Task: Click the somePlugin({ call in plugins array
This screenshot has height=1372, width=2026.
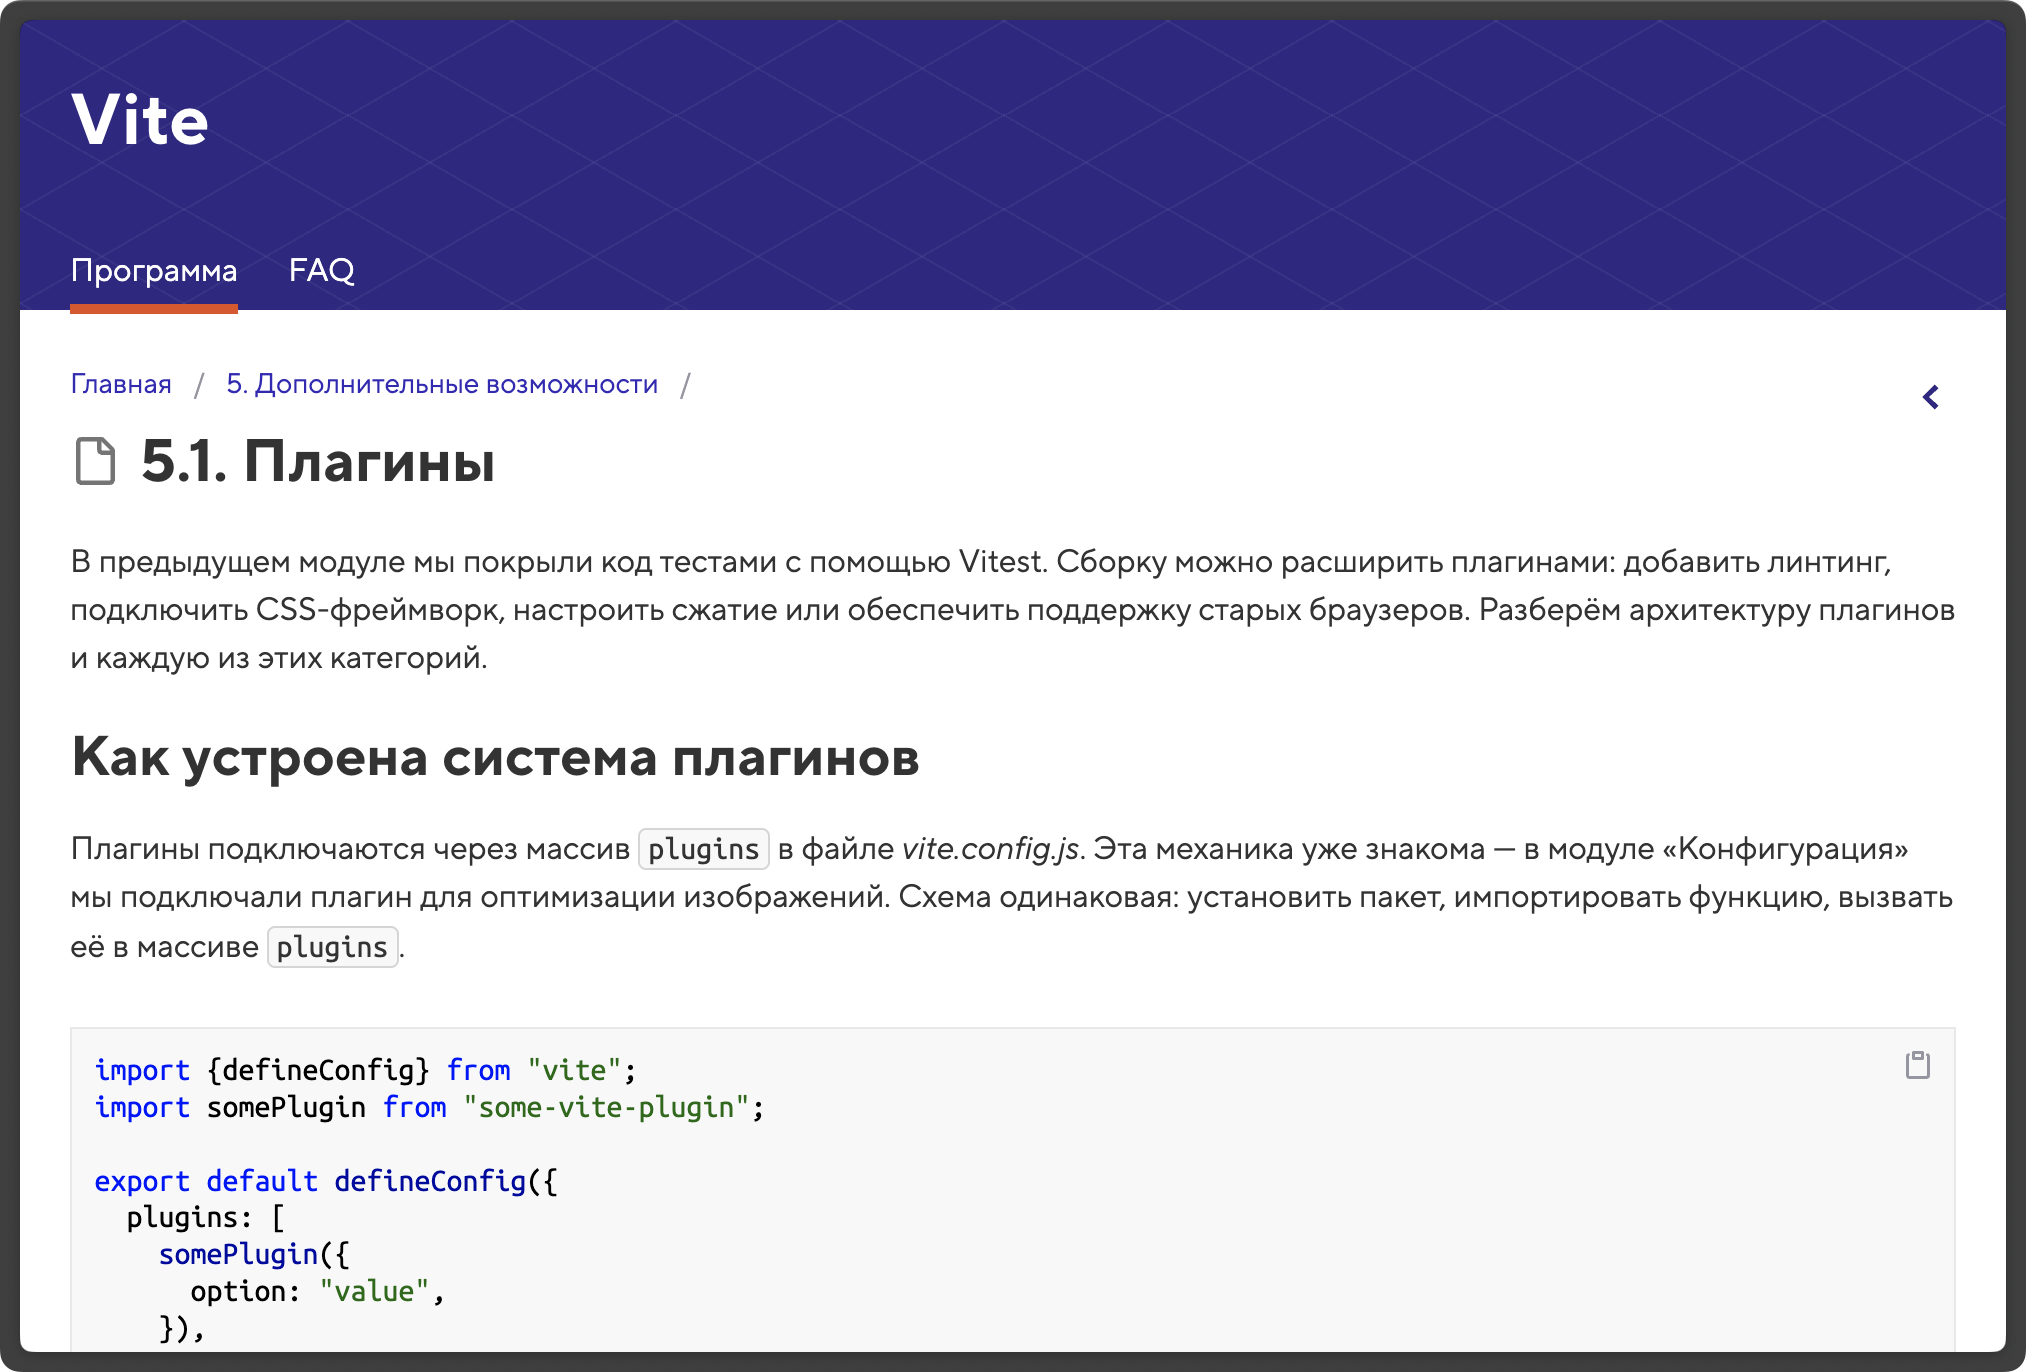Action: pyautogui.click(x=254, y=1255)
